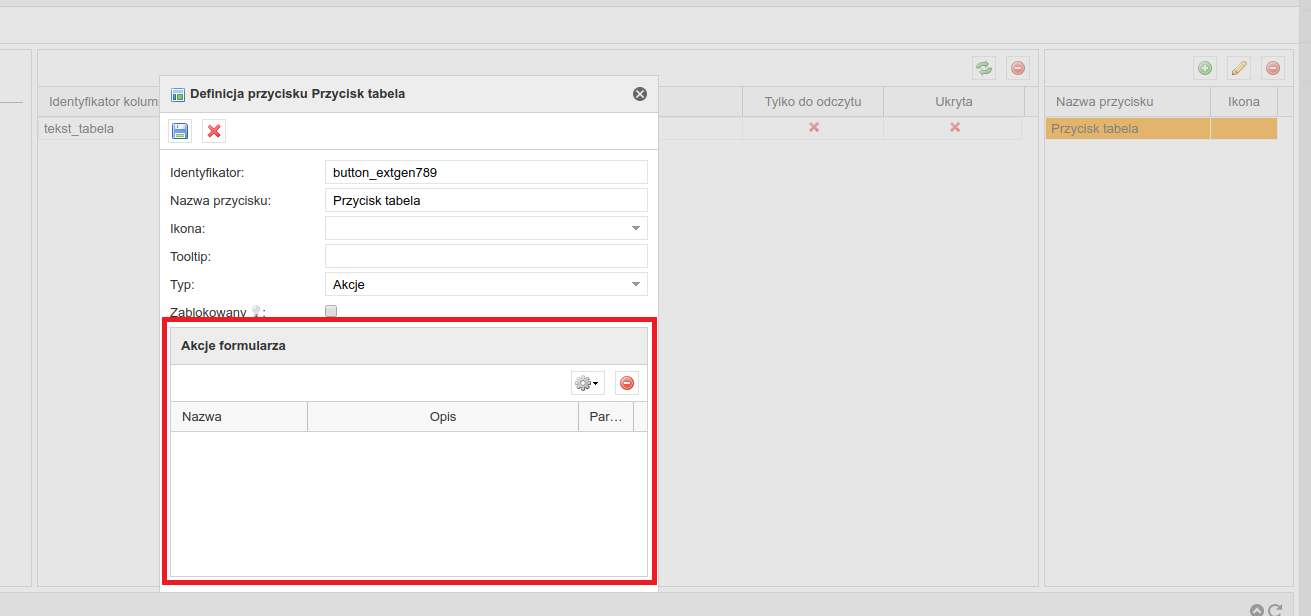The height and width of the screenshot is (616, 1311).
Task: Delete the button with rightmost red minus icon
Action: click(1273, 68)
